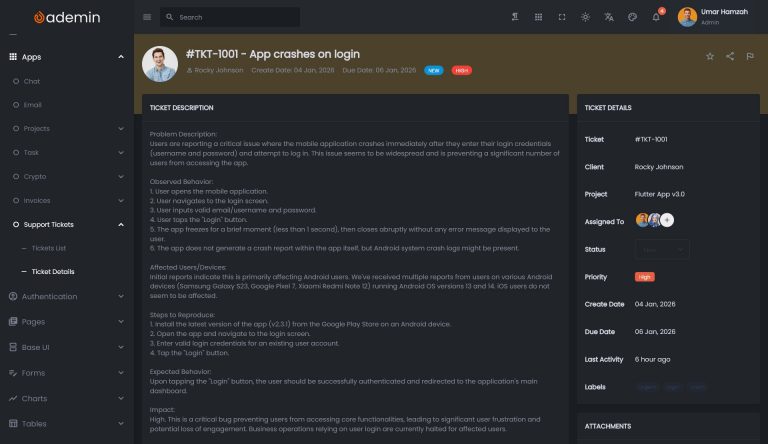Click '6 hour ago' last activity
The width and height of the screenshot is (768, 444).
652,360
